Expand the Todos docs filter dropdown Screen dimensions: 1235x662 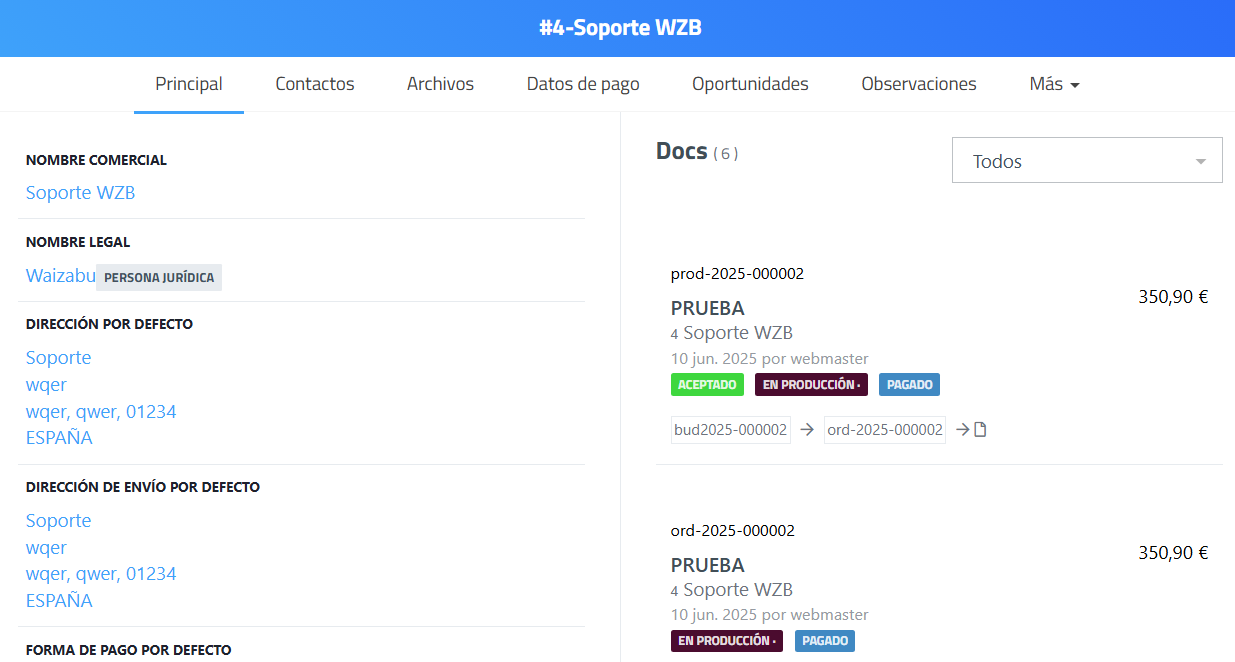(1086, 161)
